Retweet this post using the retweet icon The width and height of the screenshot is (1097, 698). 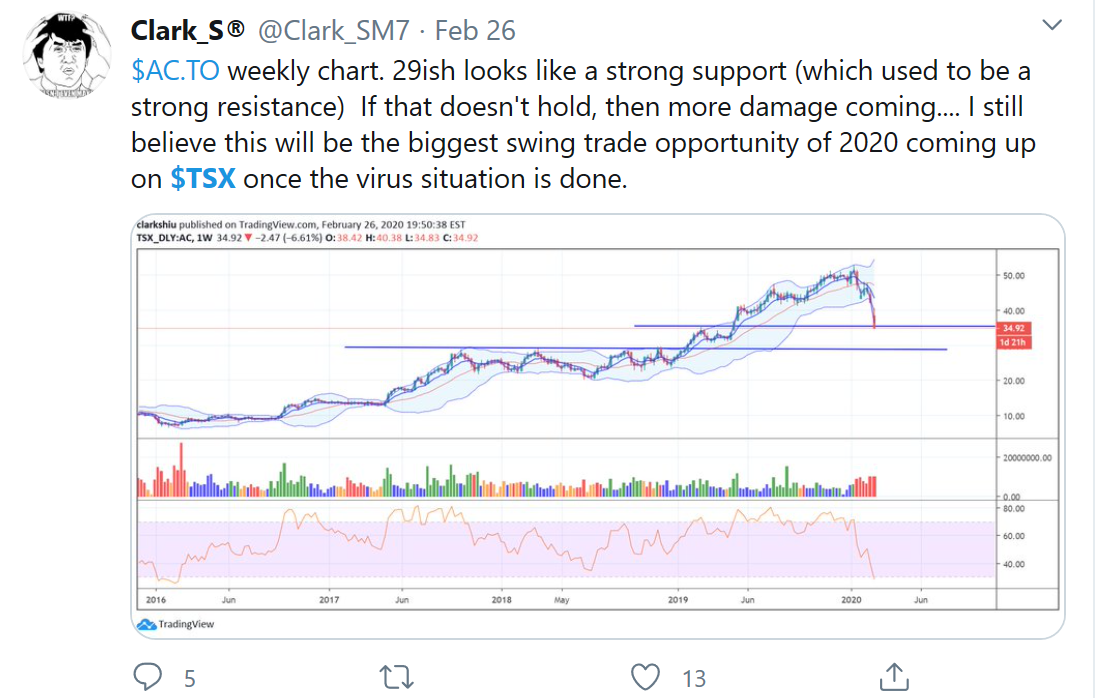tap(399, 676)
